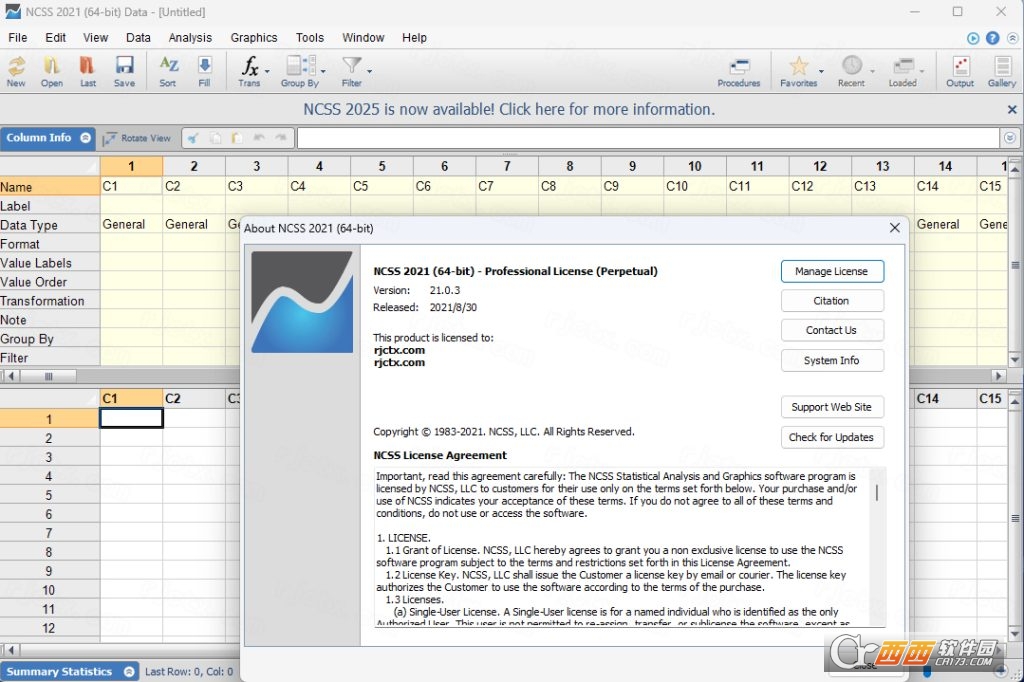The height and width of the screenshot is (682, 1024).
Task: Open the File menu
Action: 18,38
